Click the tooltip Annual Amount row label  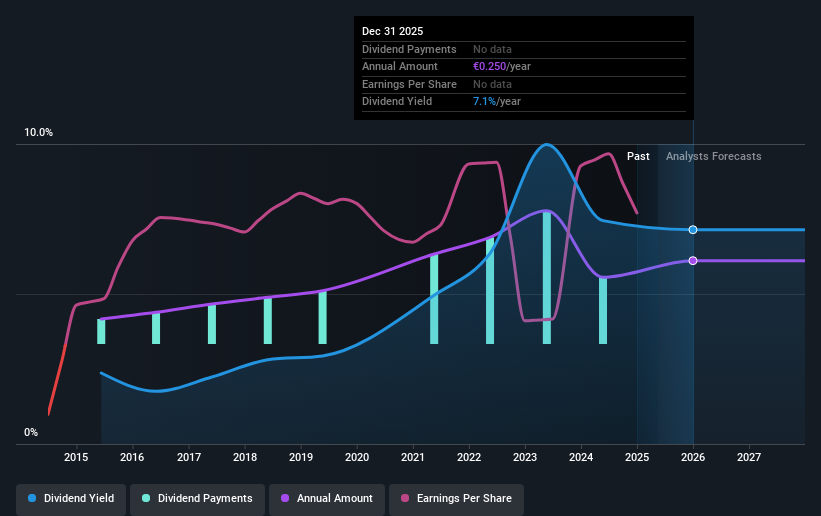point(400,67)
